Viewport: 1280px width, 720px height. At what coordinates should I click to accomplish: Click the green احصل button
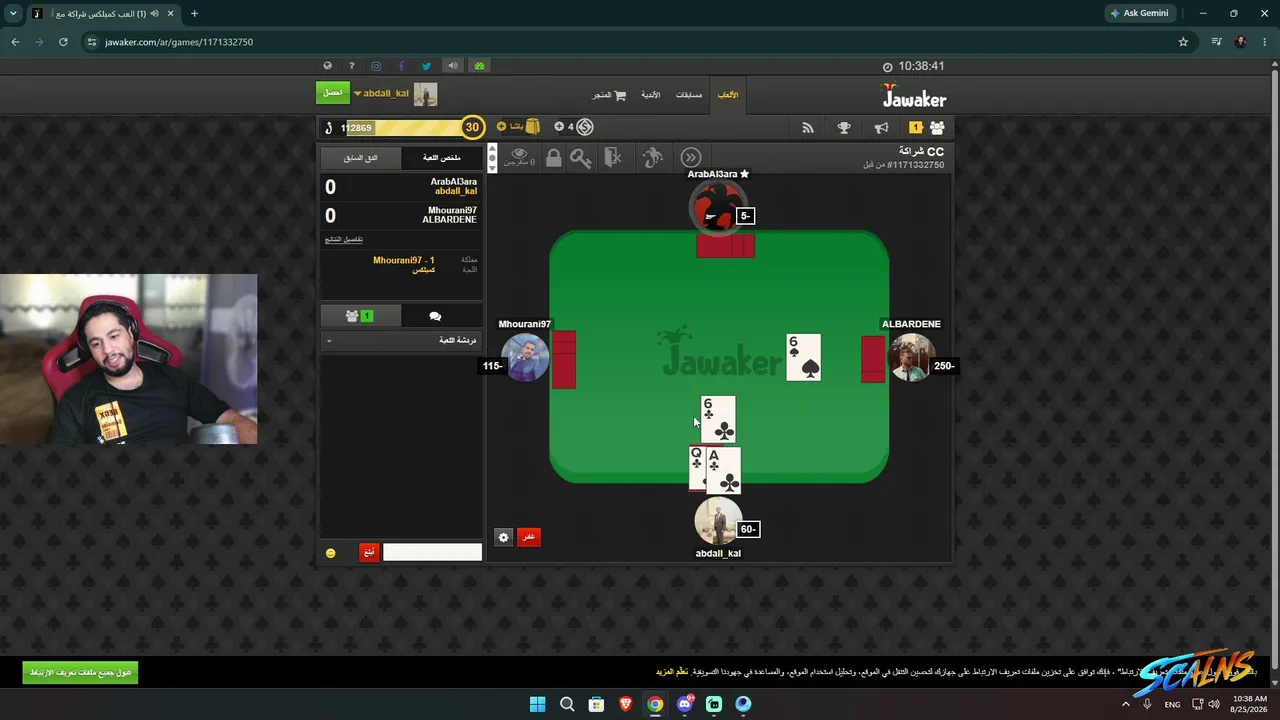coord(333,93)
